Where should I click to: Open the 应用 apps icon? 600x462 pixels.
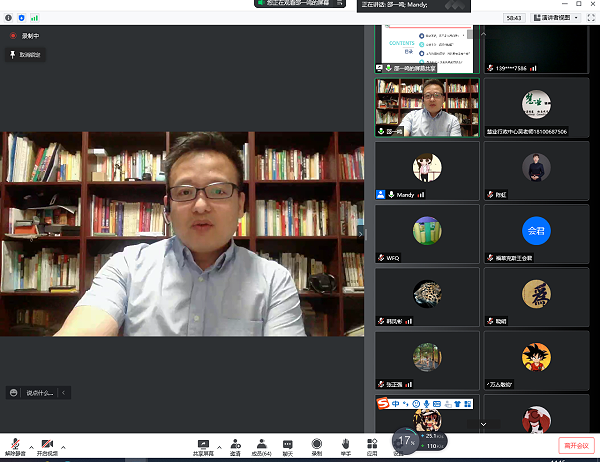[x=371, y=444]
